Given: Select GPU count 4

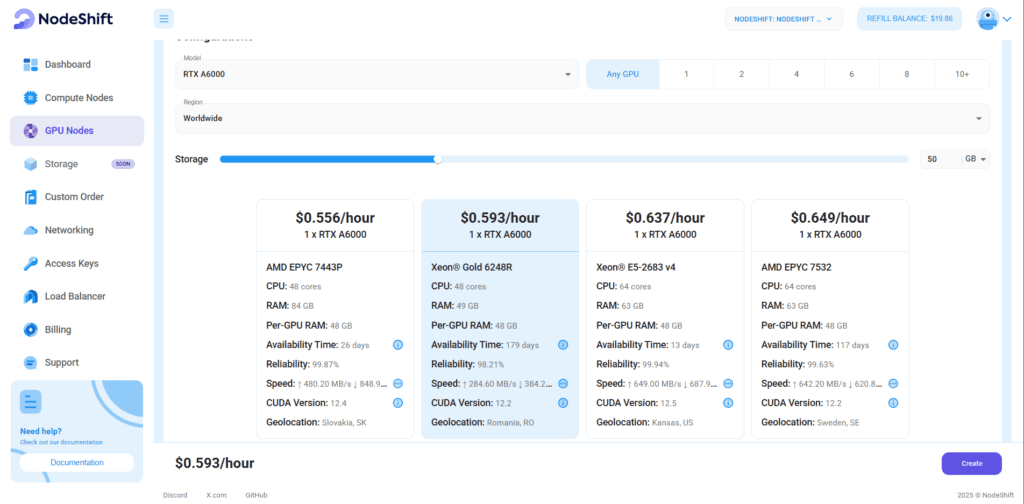Looking at the screenshot, I should pyautogui.click(x=796, y=74).
